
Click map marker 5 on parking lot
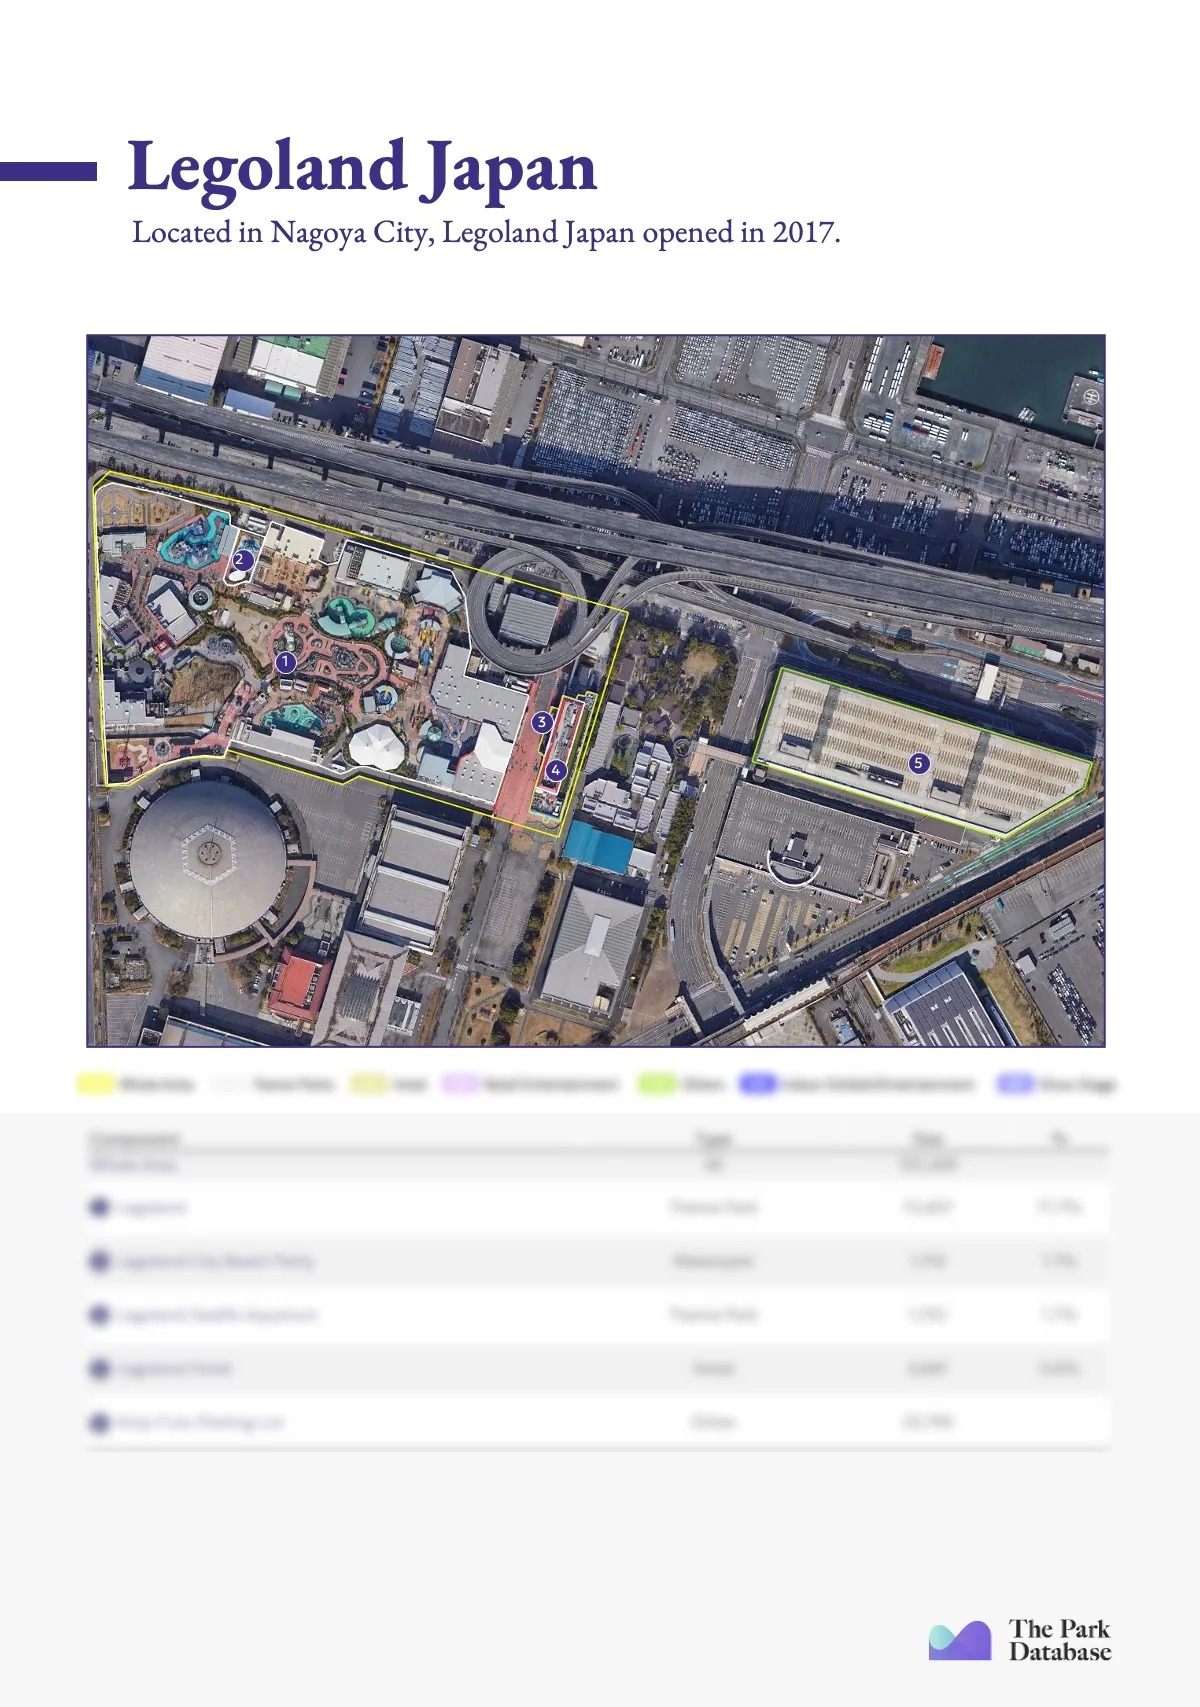point(918,763)
